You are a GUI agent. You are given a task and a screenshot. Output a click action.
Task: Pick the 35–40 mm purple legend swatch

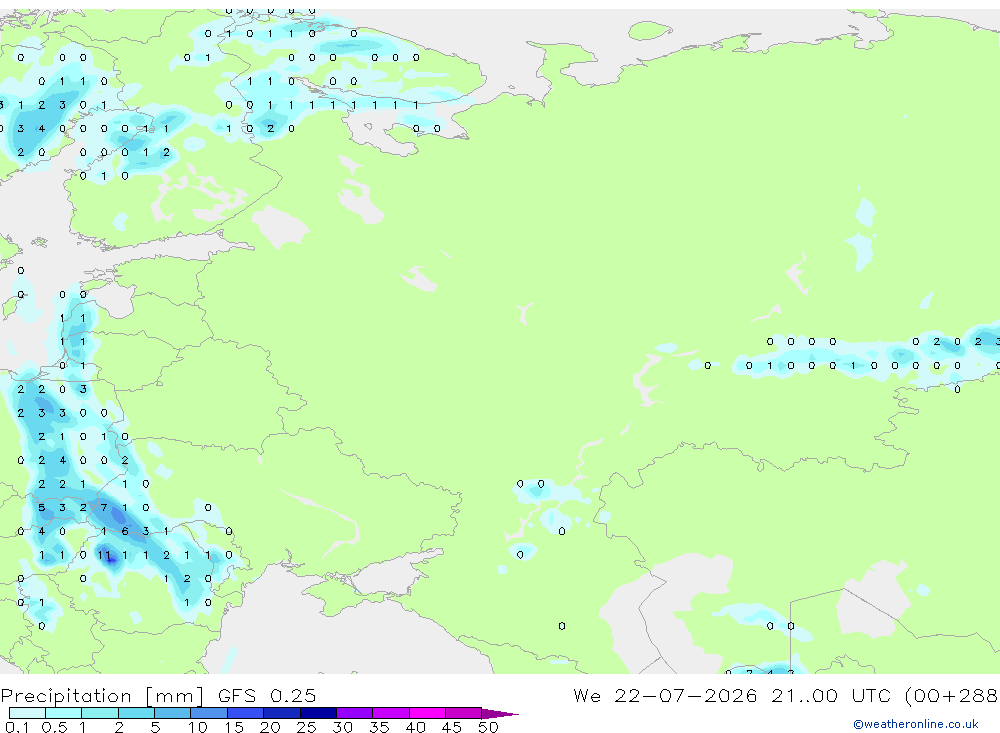click(x=391, y=713)
